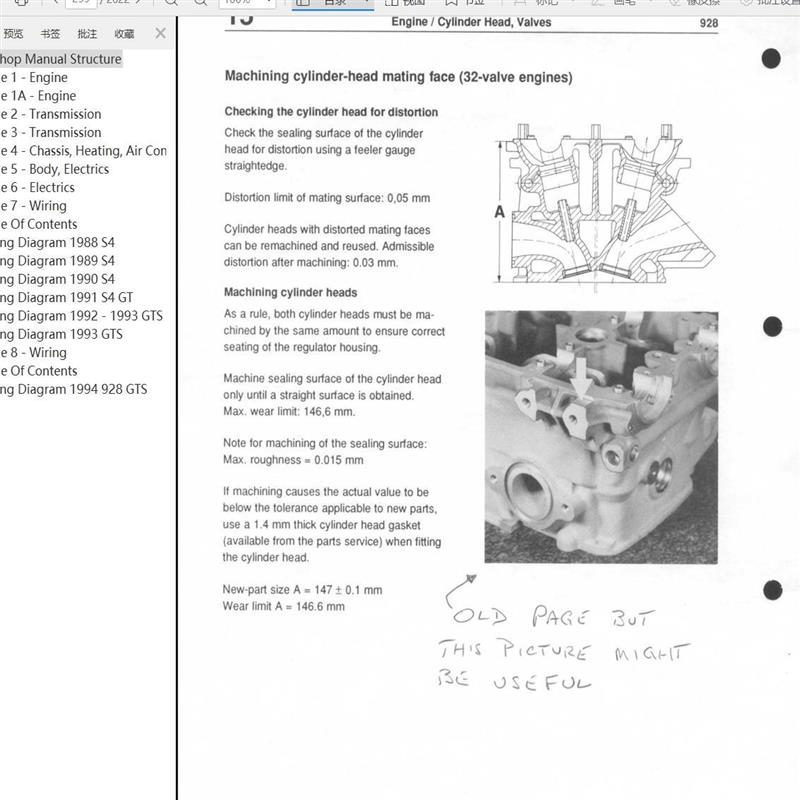
Task: Open the '8 - Wiring' bookmark
Action: [x=34, y=353]
